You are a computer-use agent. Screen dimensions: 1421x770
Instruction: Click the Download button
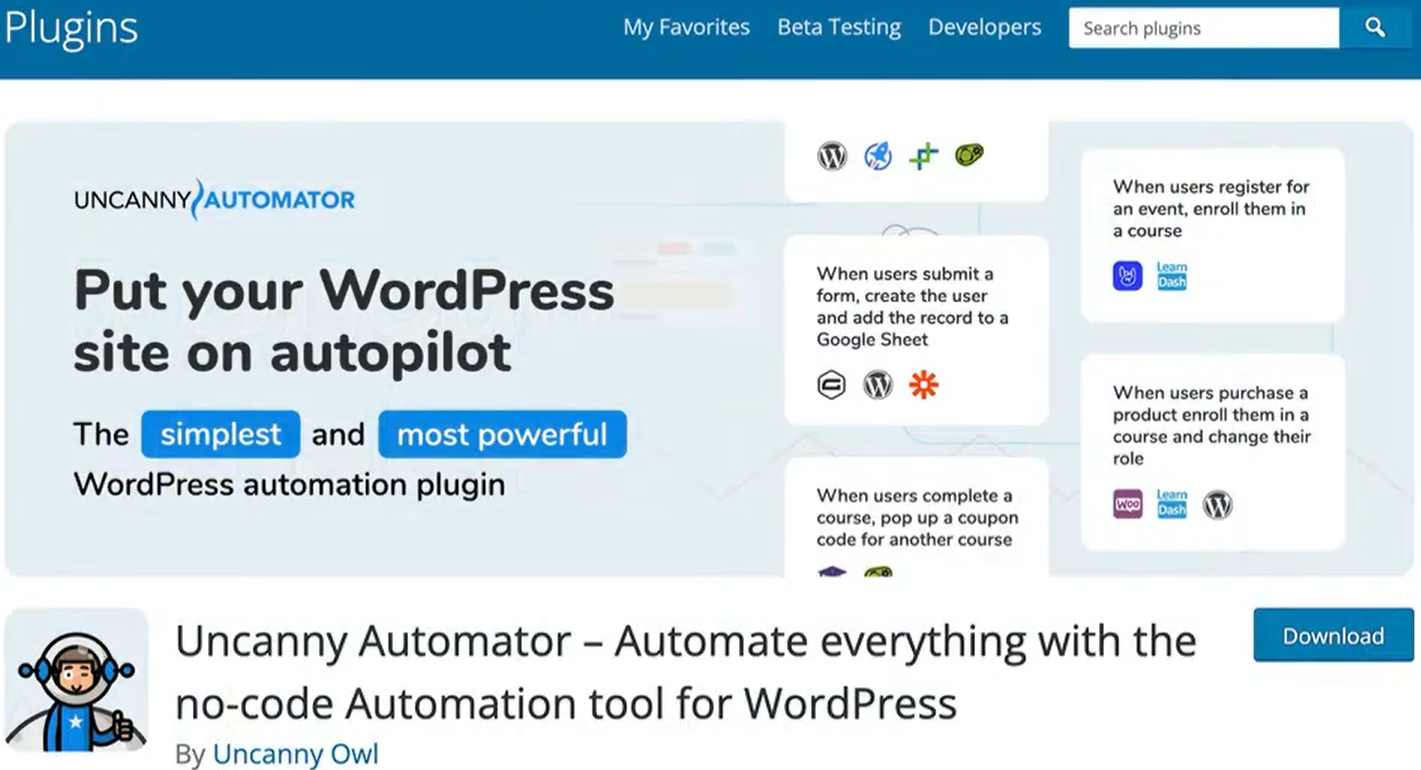point(1333,636)
